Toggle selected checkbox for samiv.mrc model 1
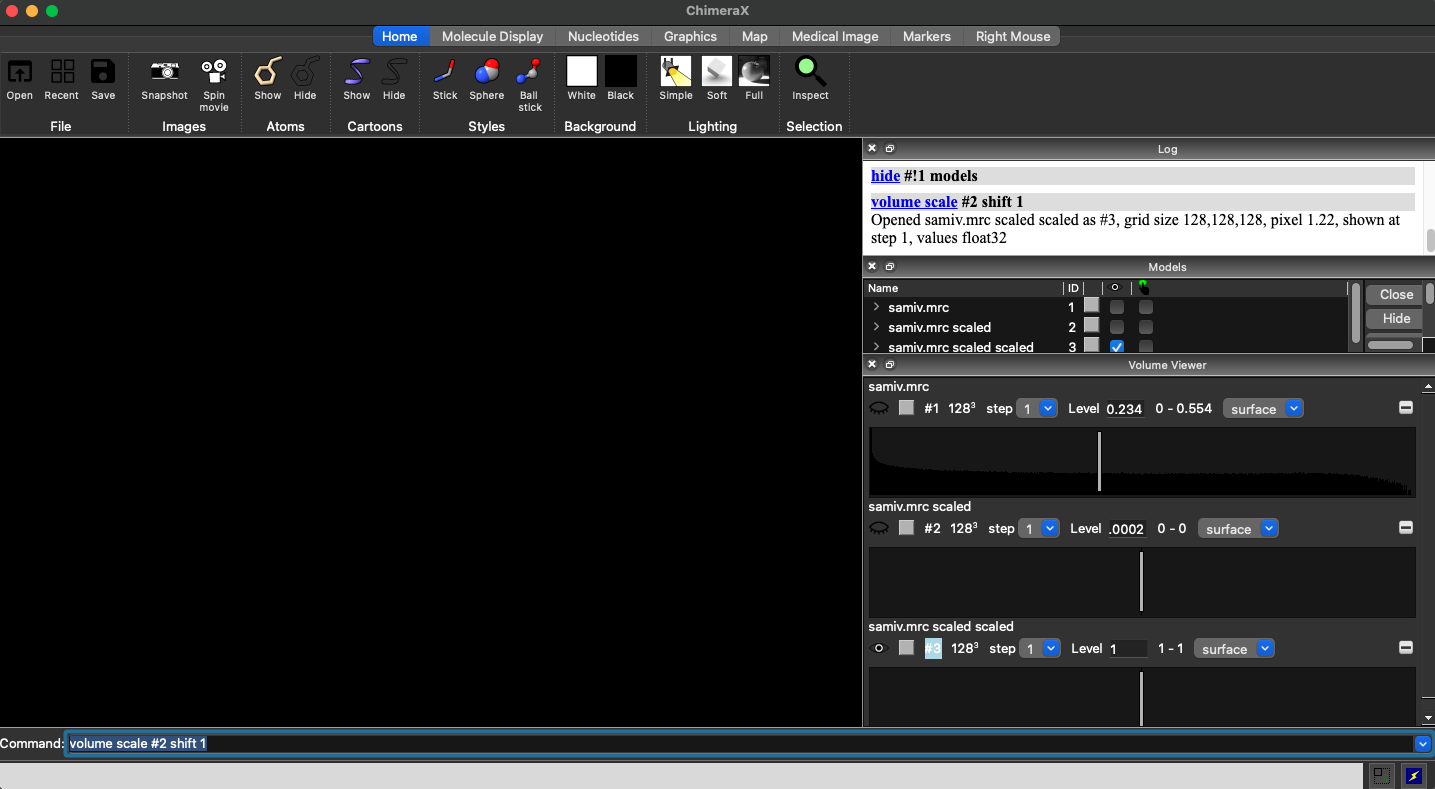Viewport: 1435px width, 789px height. click(1146, 307)
